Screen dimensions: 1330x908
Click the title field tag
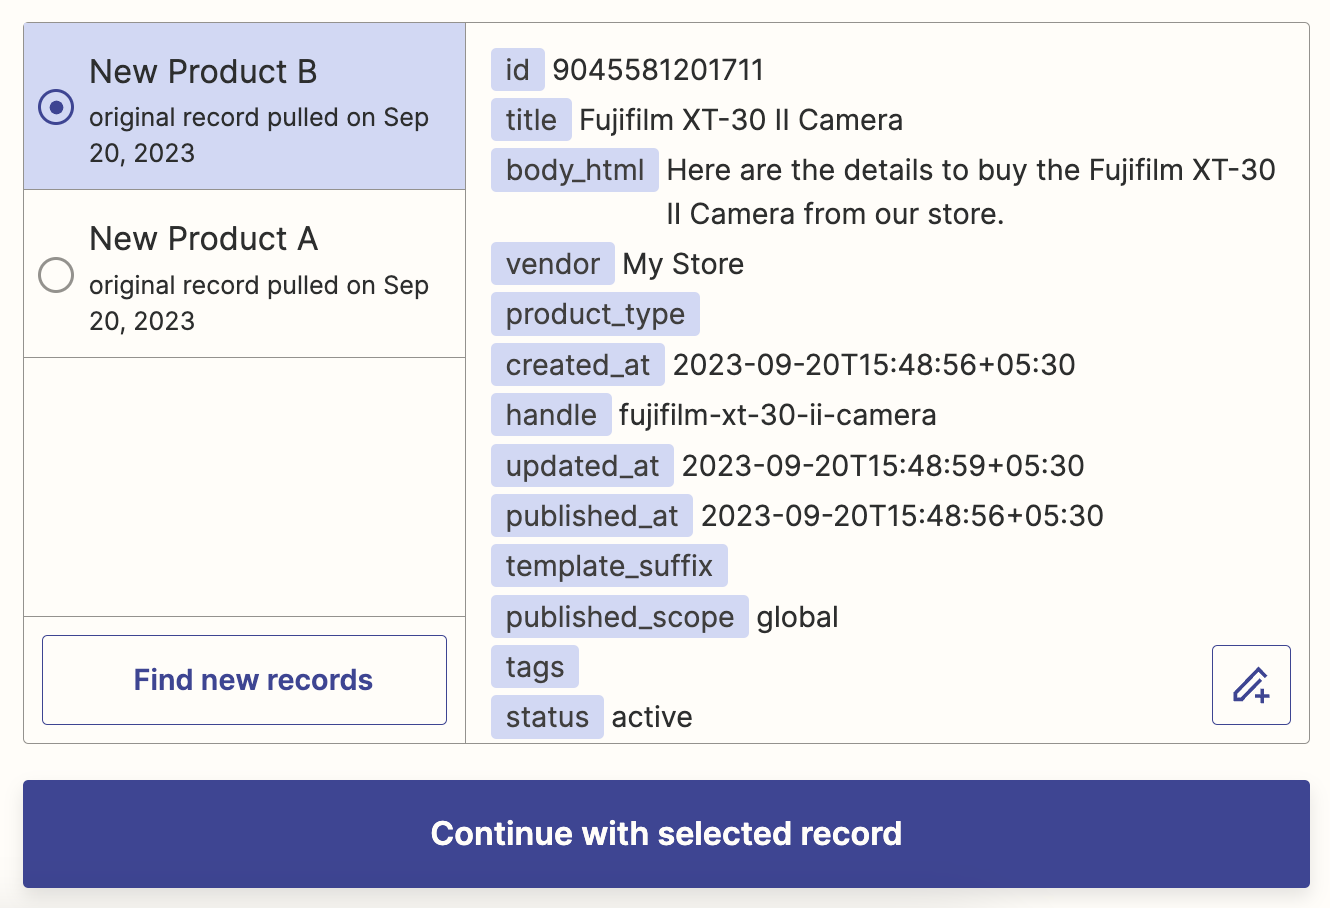530,120
